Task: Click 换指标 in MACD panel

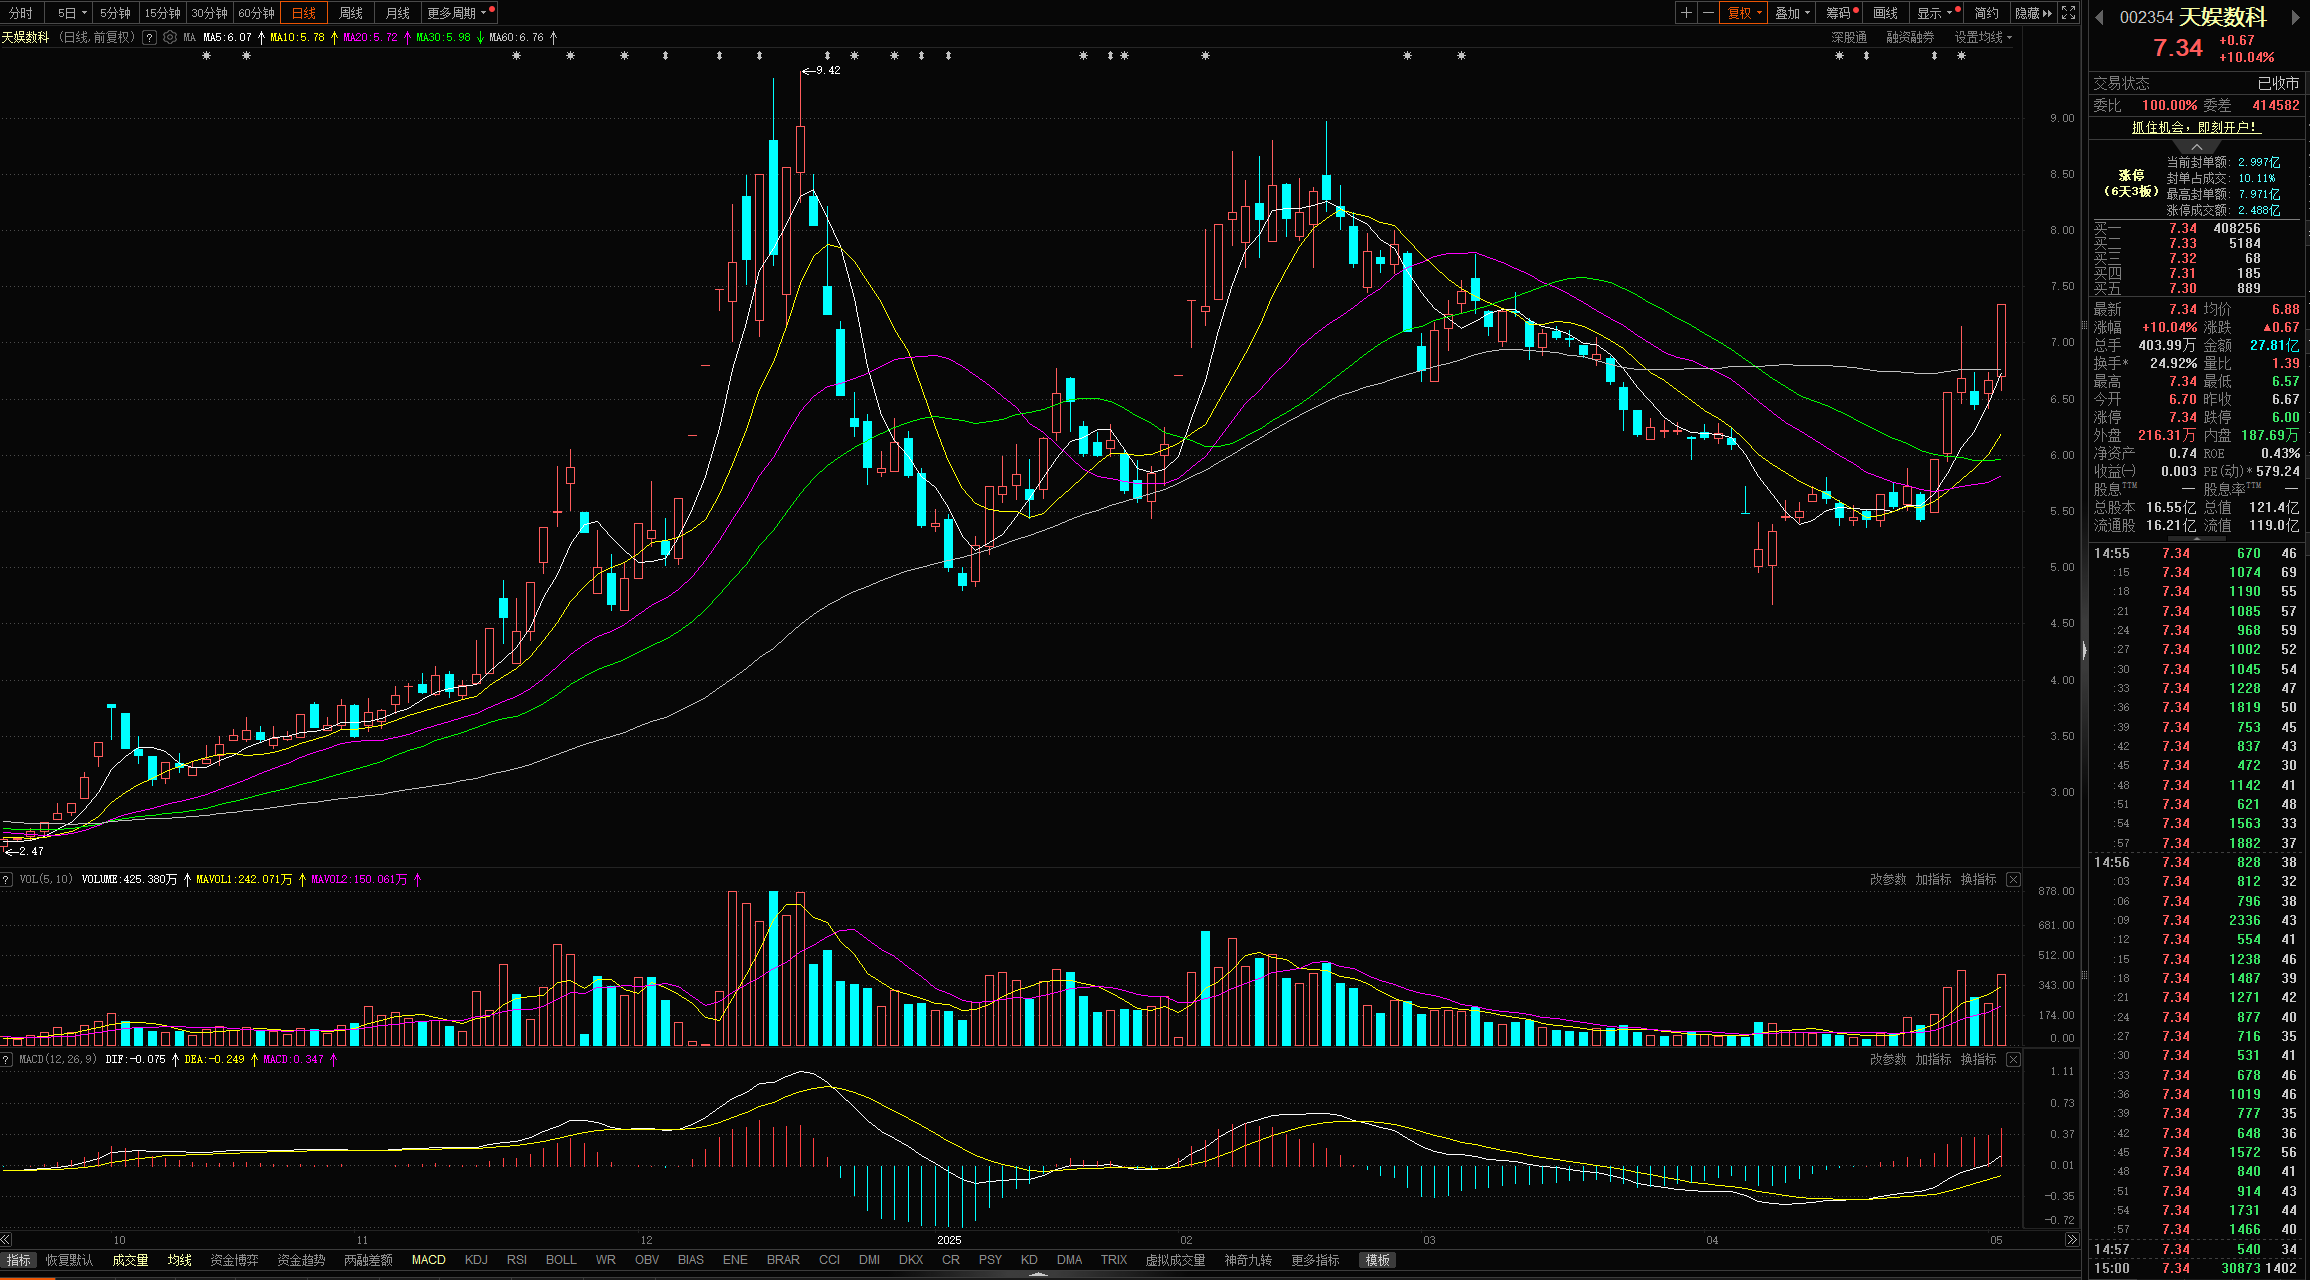Action: pos(1978,1059)
